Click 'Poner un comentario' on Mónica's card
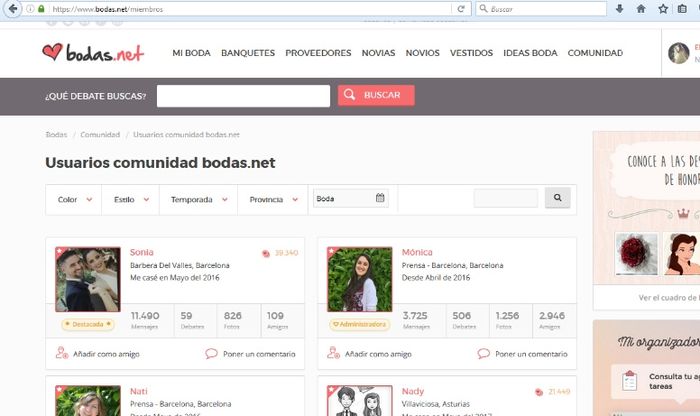Viewport: 700px width, 416px height. tap(531, 354)
